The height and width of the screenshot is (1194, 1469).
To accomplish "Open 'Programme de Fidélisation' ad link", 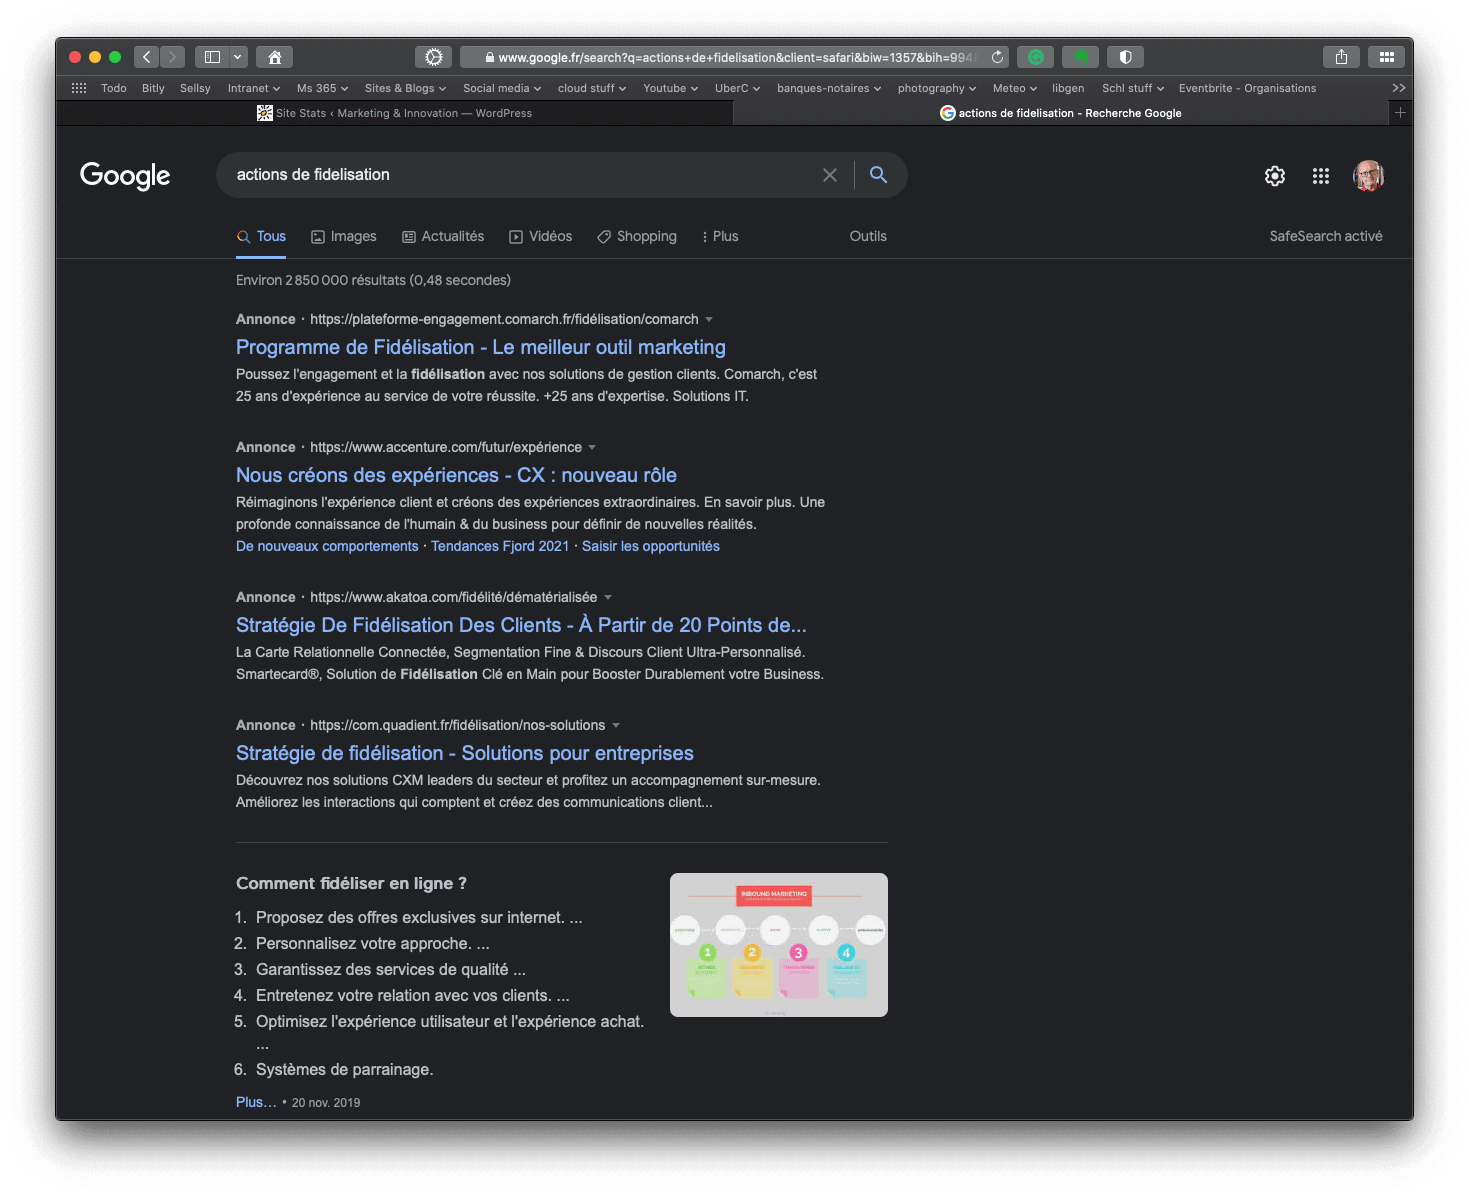I will click(x=481, y=347).
